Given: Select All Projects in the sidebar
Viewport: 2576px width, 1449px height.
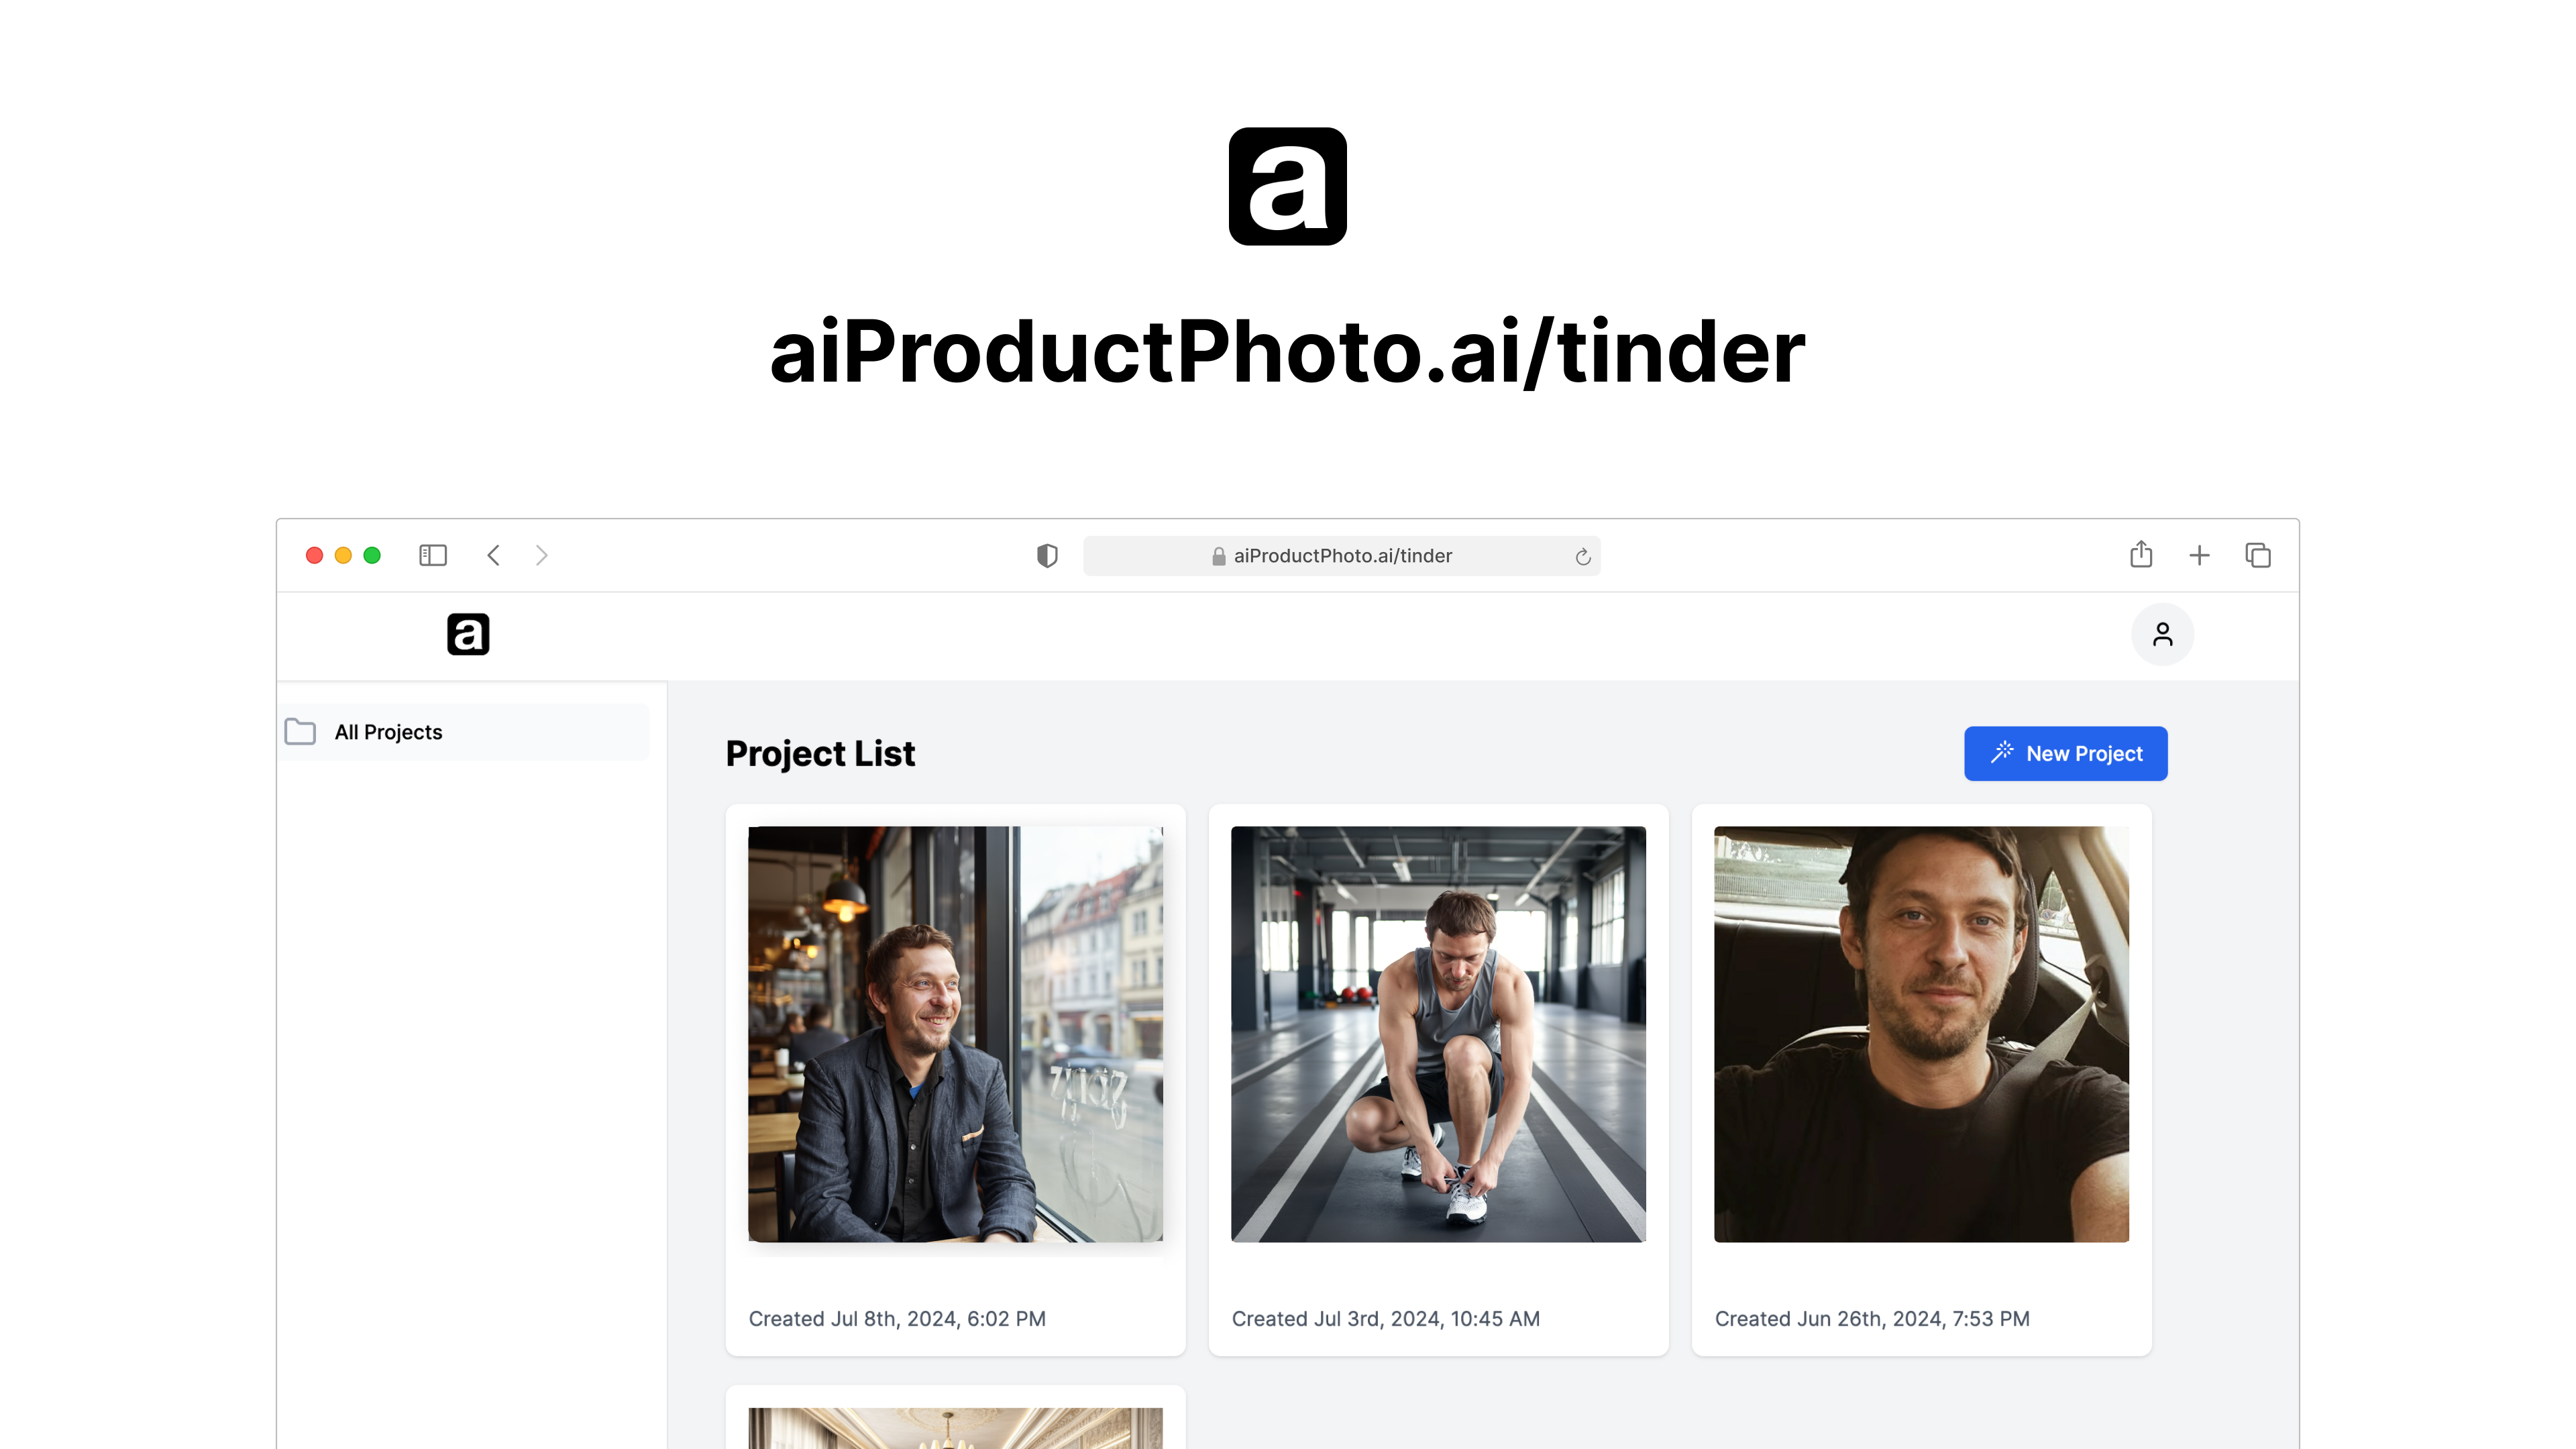Looking at the screenshot, I should (464, 732).
